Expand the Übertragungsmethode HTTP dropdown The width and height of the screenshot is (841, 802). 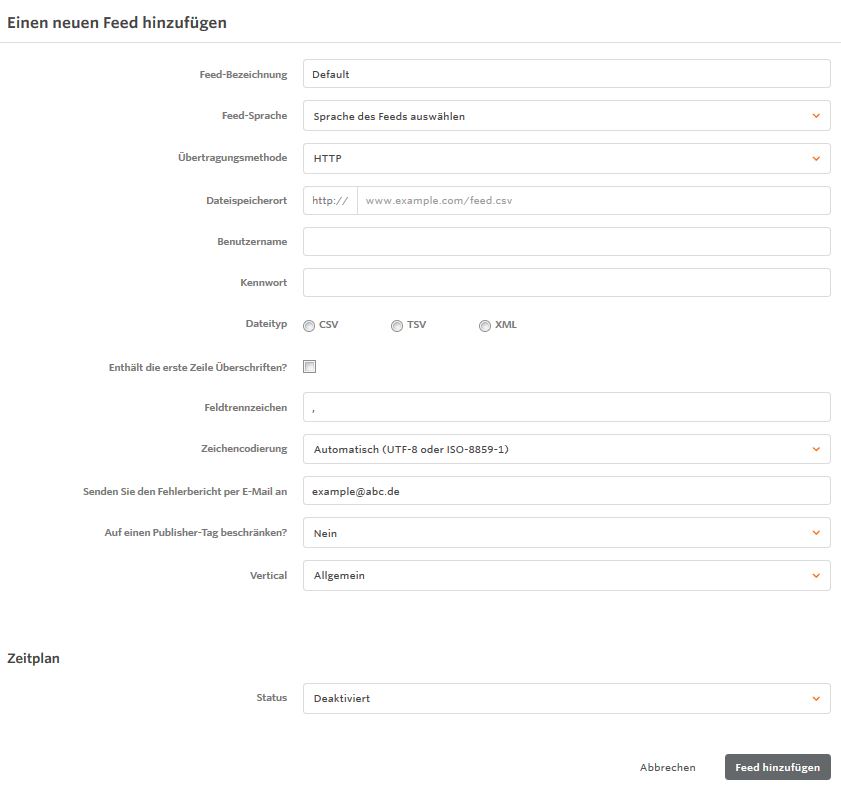(x=567, y=158)
